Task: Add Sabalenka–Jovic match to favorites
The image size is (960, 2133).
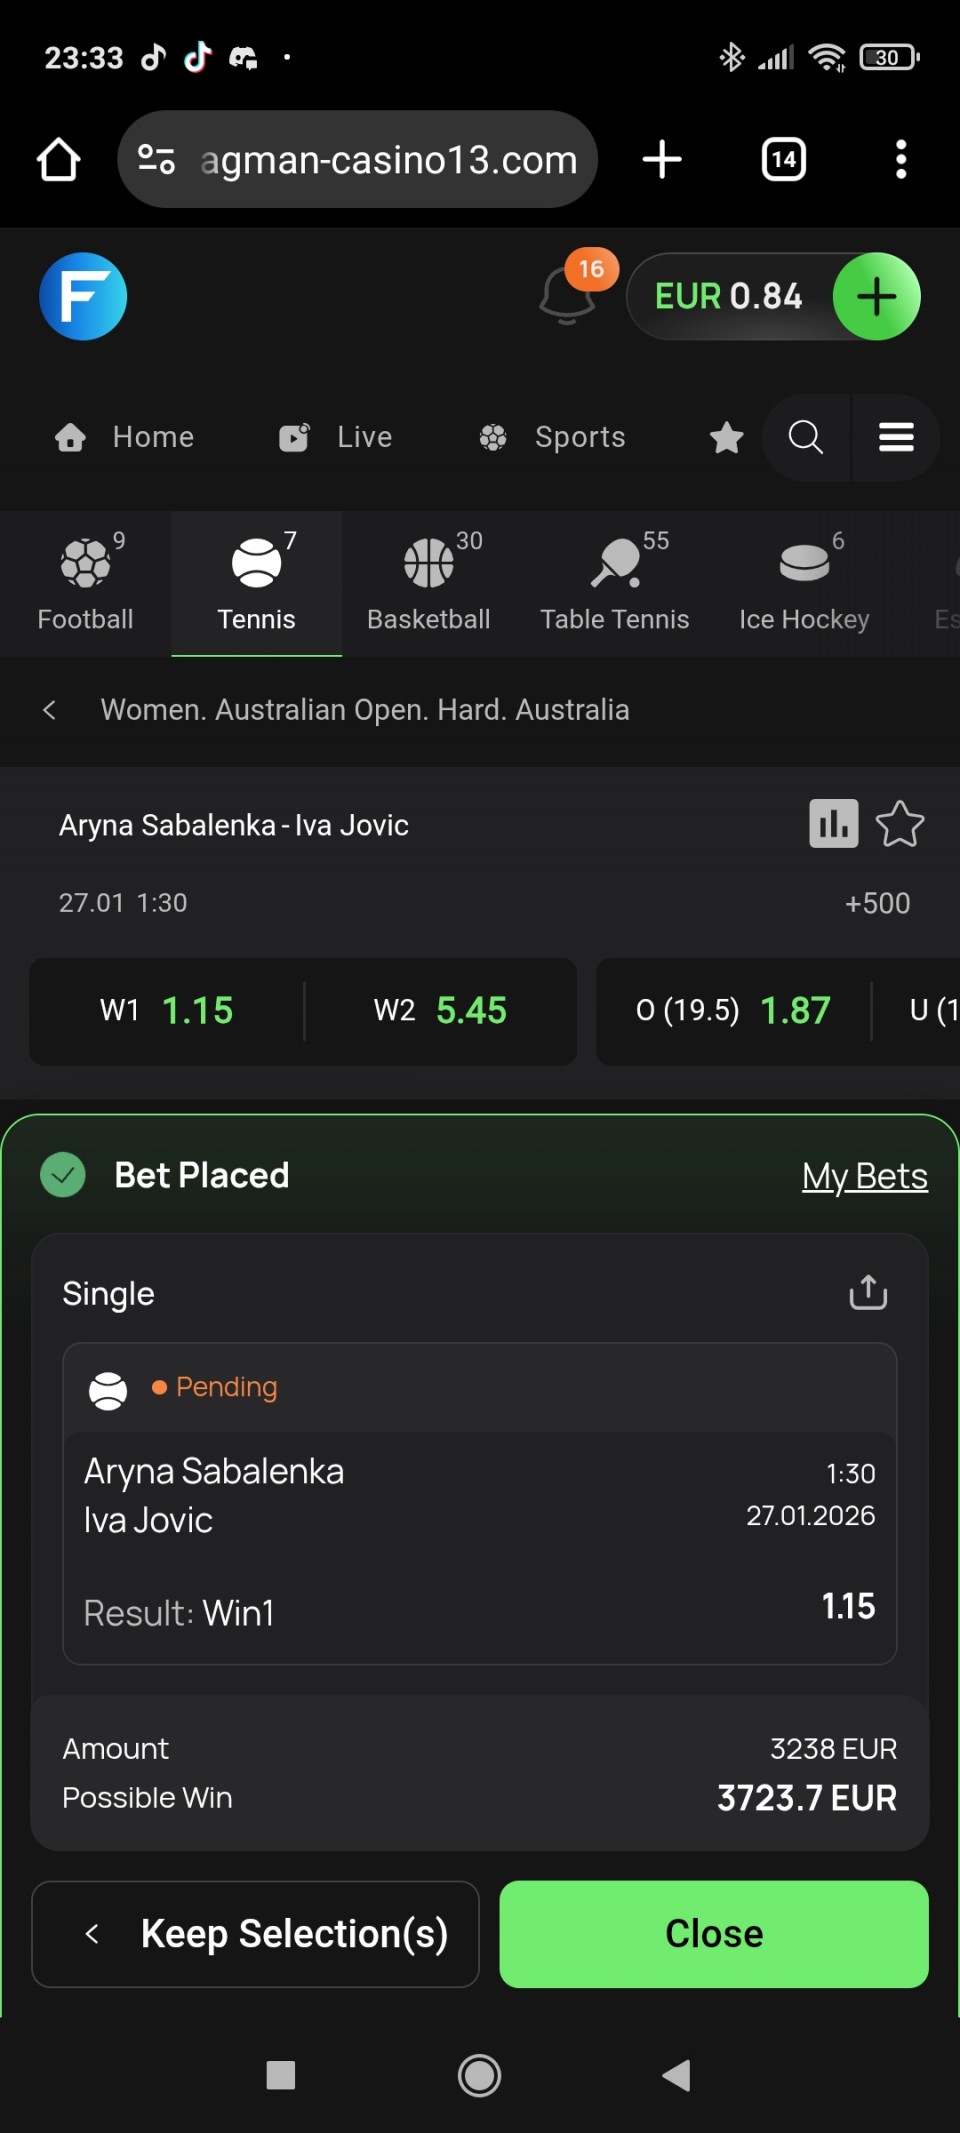Action: [x=899, y=824]
